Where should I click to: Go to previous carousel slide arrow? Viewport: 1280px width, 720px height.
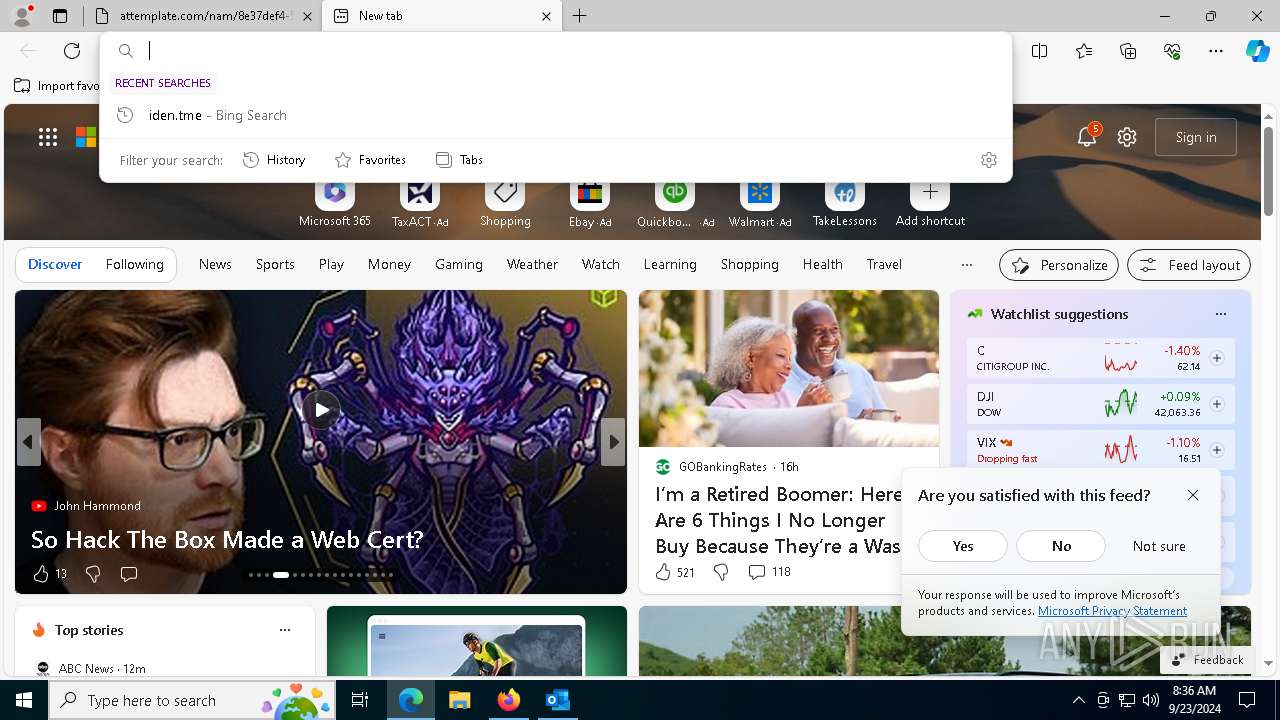[28, 442]
